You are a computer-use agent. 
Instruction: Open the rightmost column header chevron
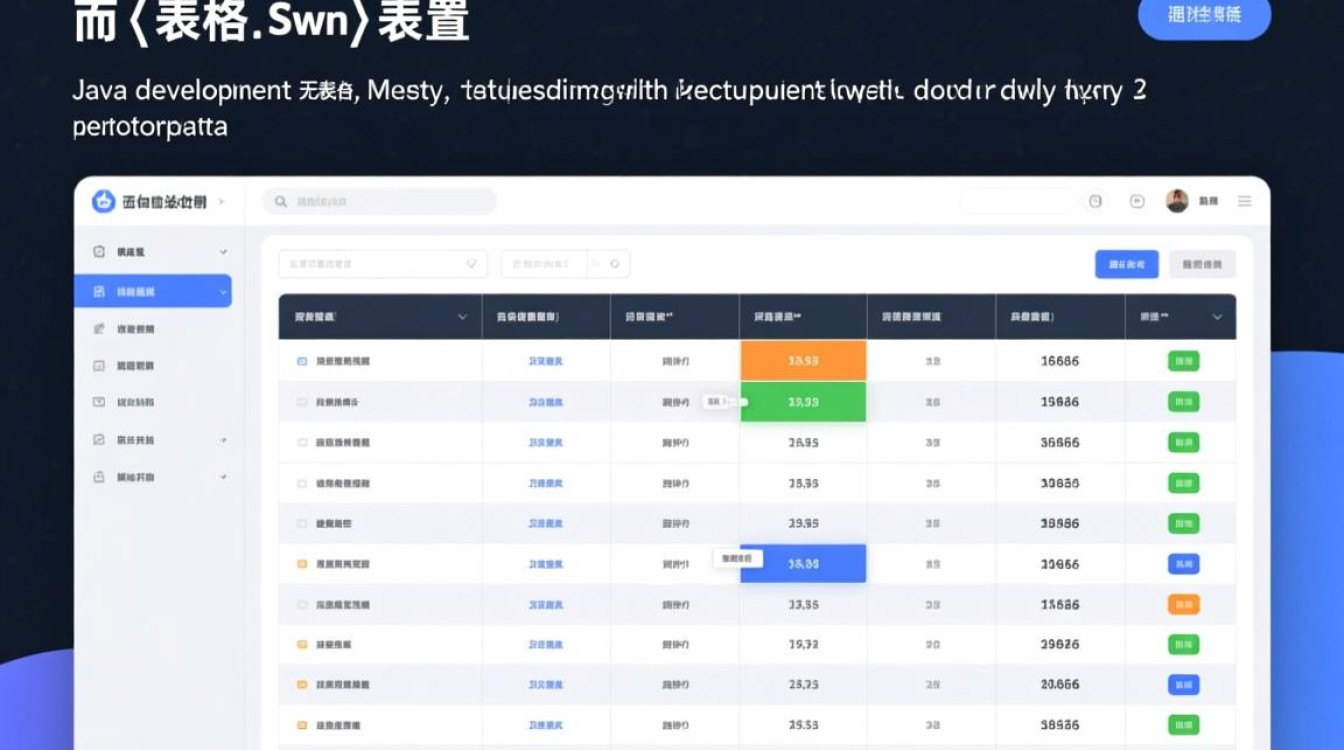(x=1217, y=316)
